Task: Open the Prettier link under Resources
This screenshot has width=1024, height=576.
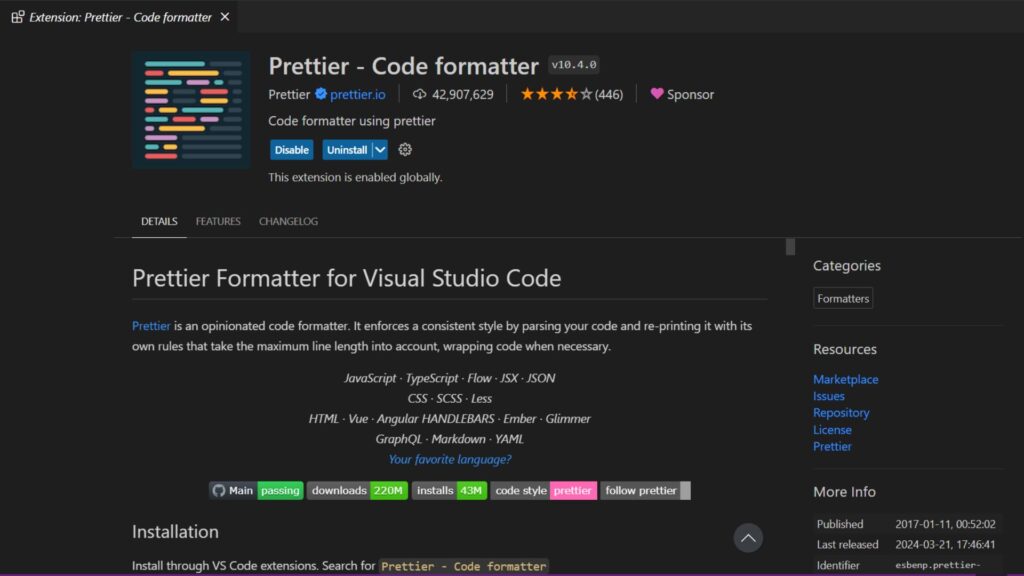Action: tap(832, 447)
